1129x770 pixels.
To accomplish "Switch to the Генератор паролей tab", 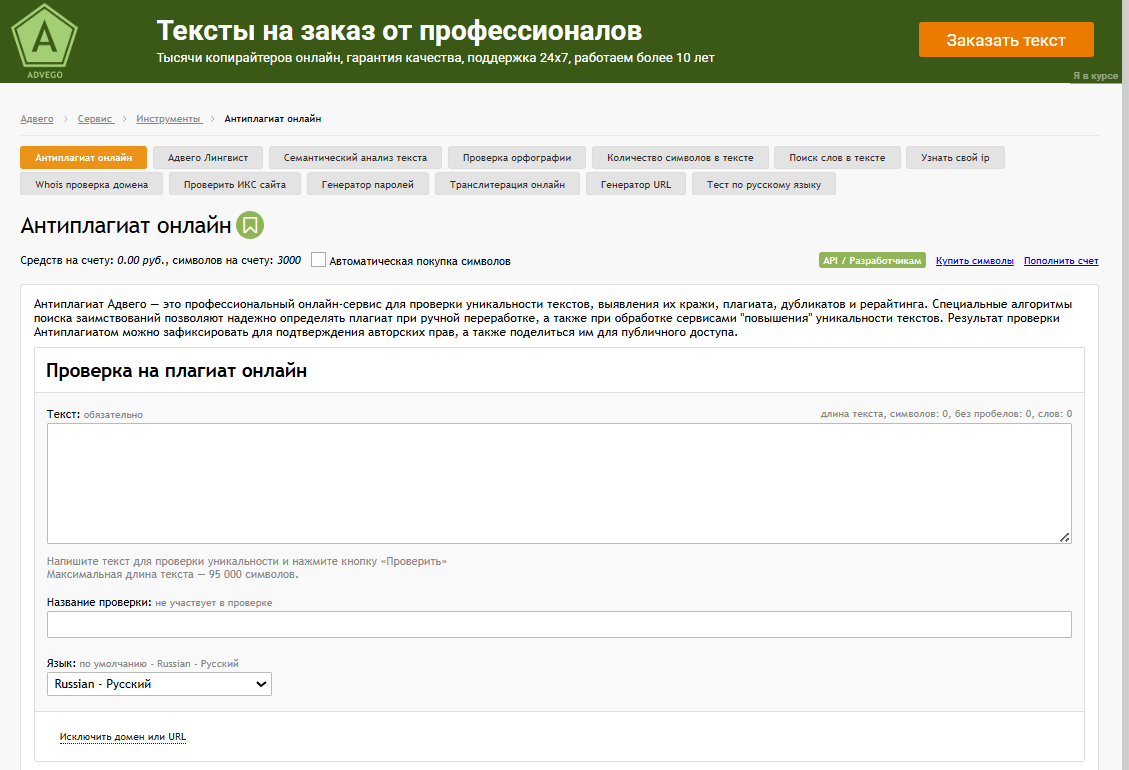I will click(367, 184).
